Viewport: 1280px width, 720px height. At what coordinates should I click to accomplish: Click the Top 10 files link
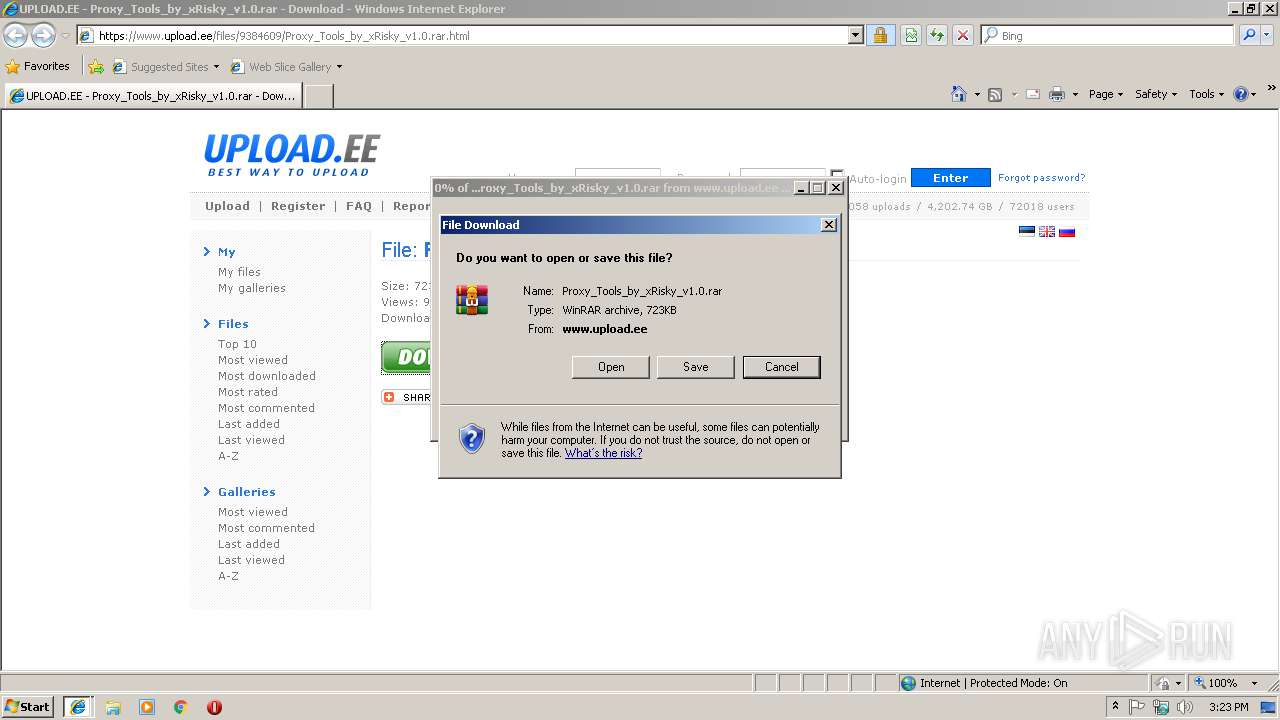click(237, 344)
